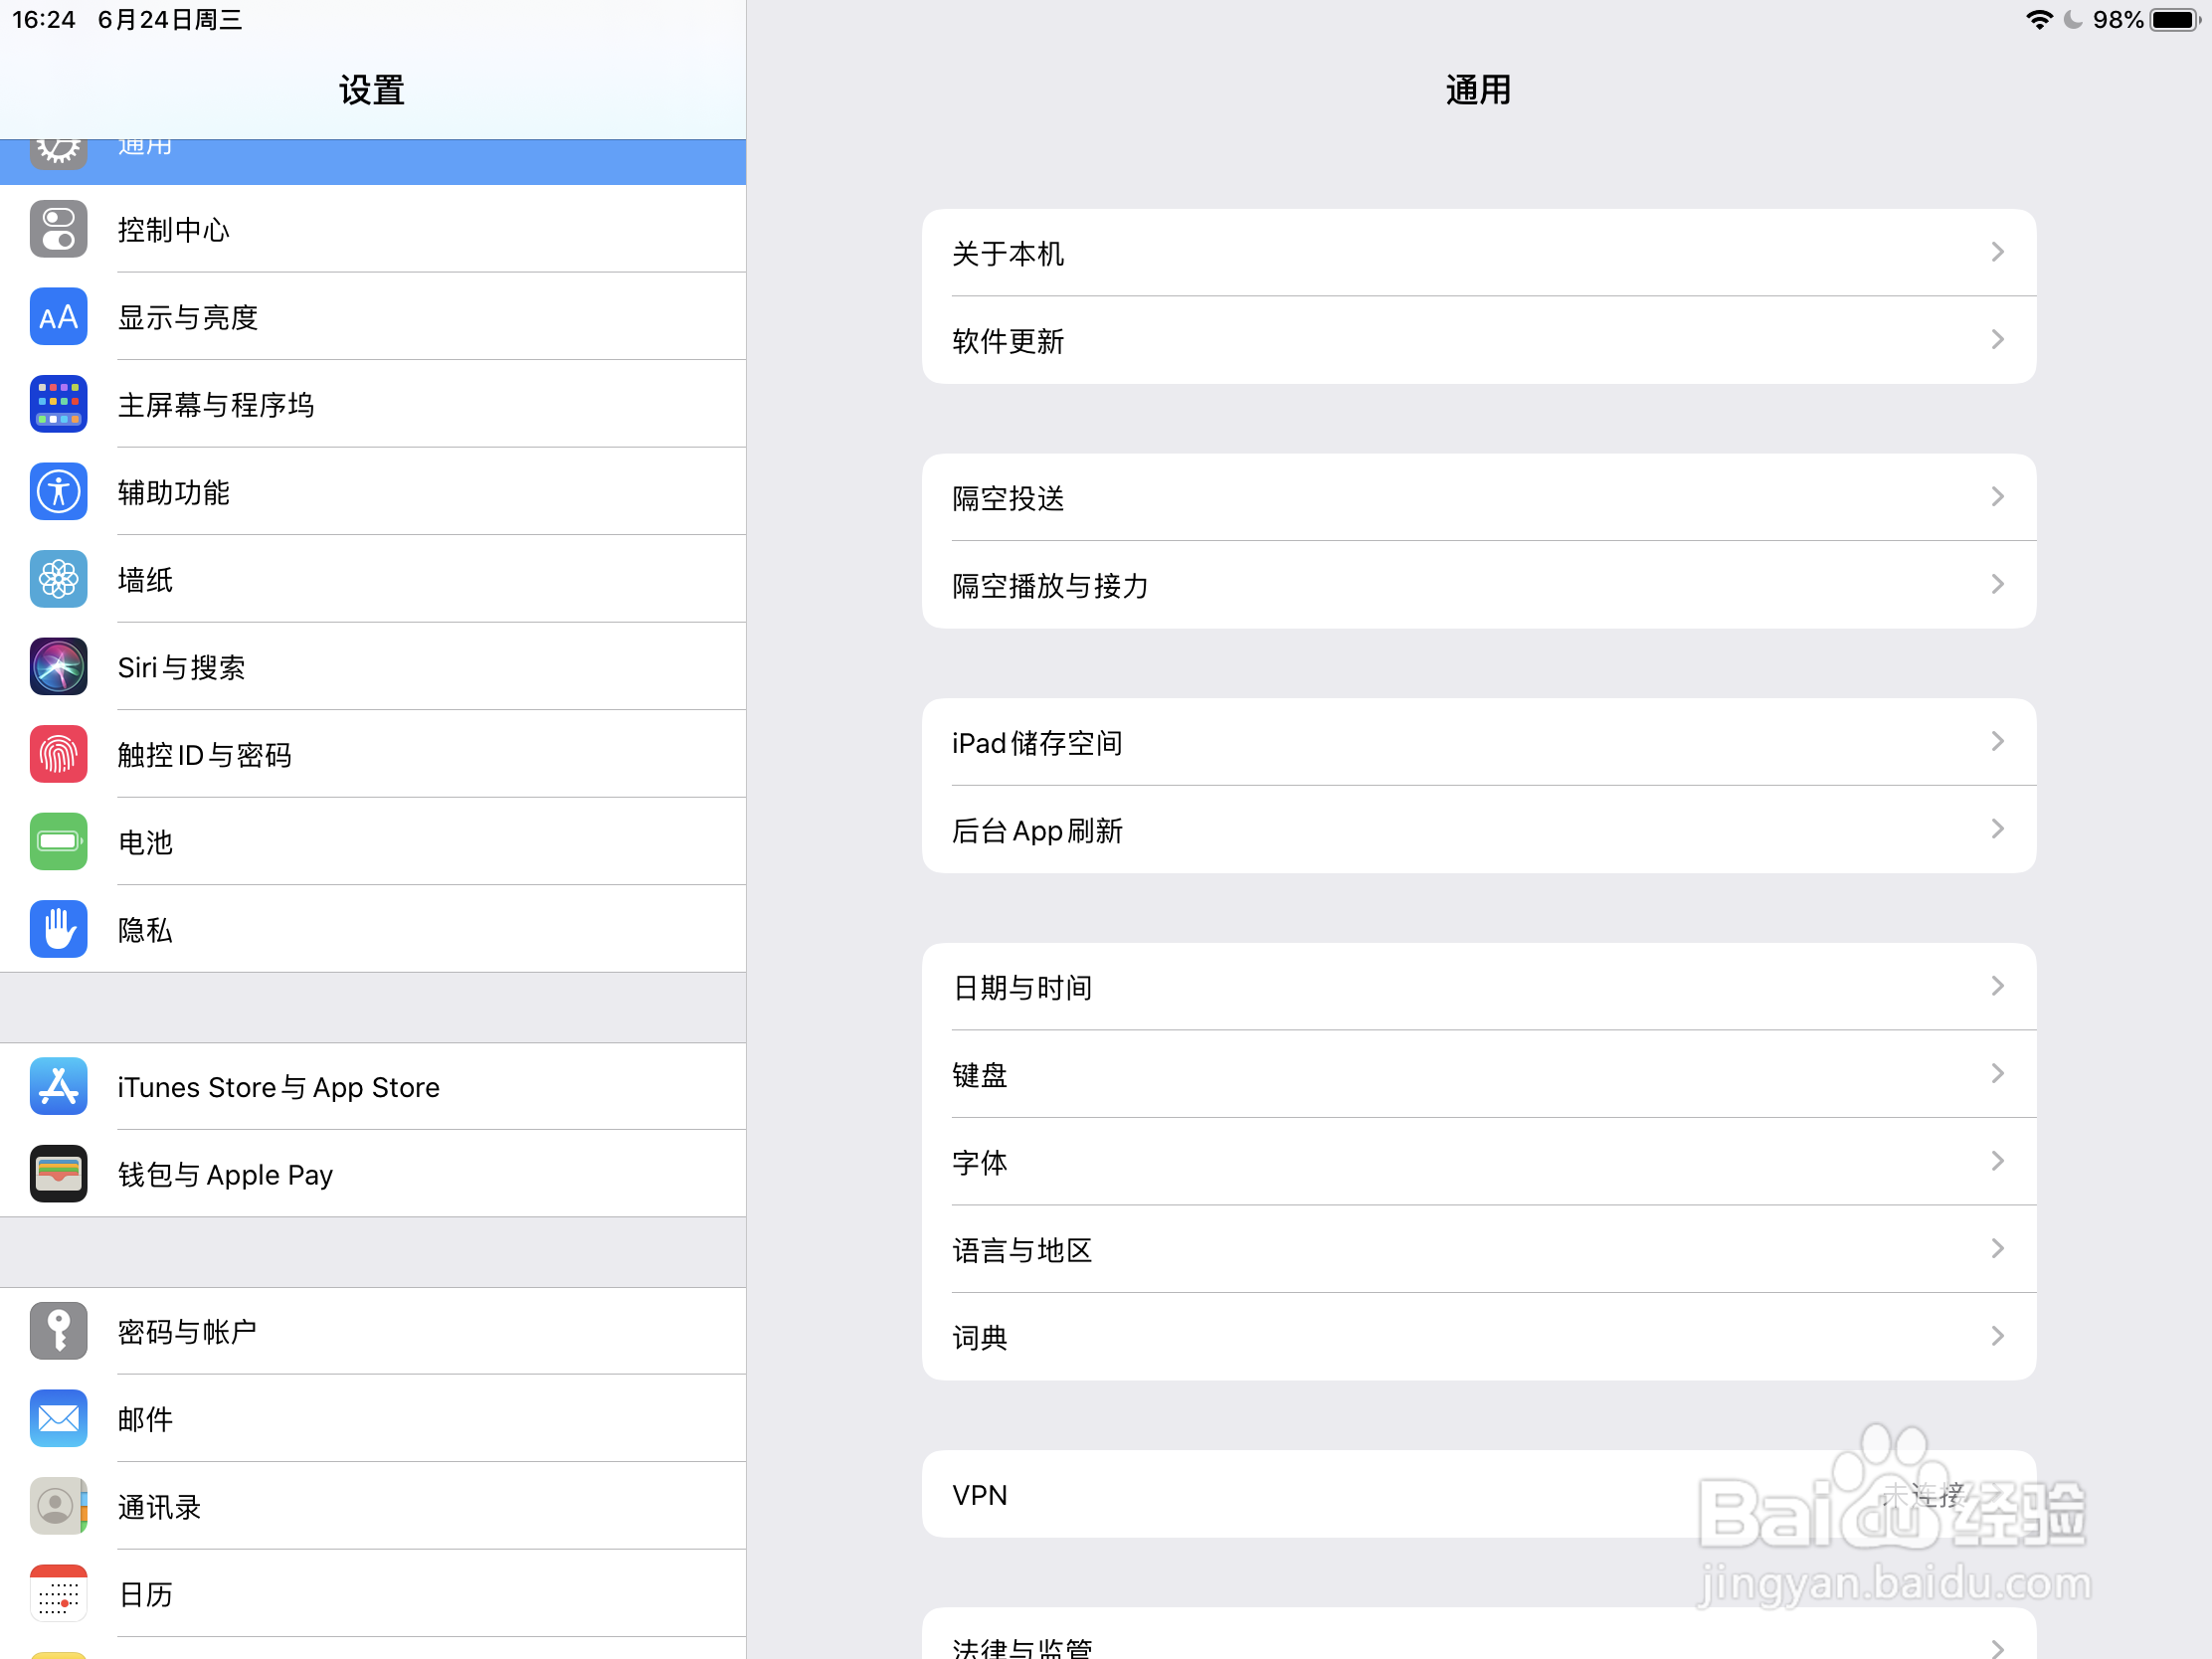Open 密码与帐户 settings

pos(373,1331)
